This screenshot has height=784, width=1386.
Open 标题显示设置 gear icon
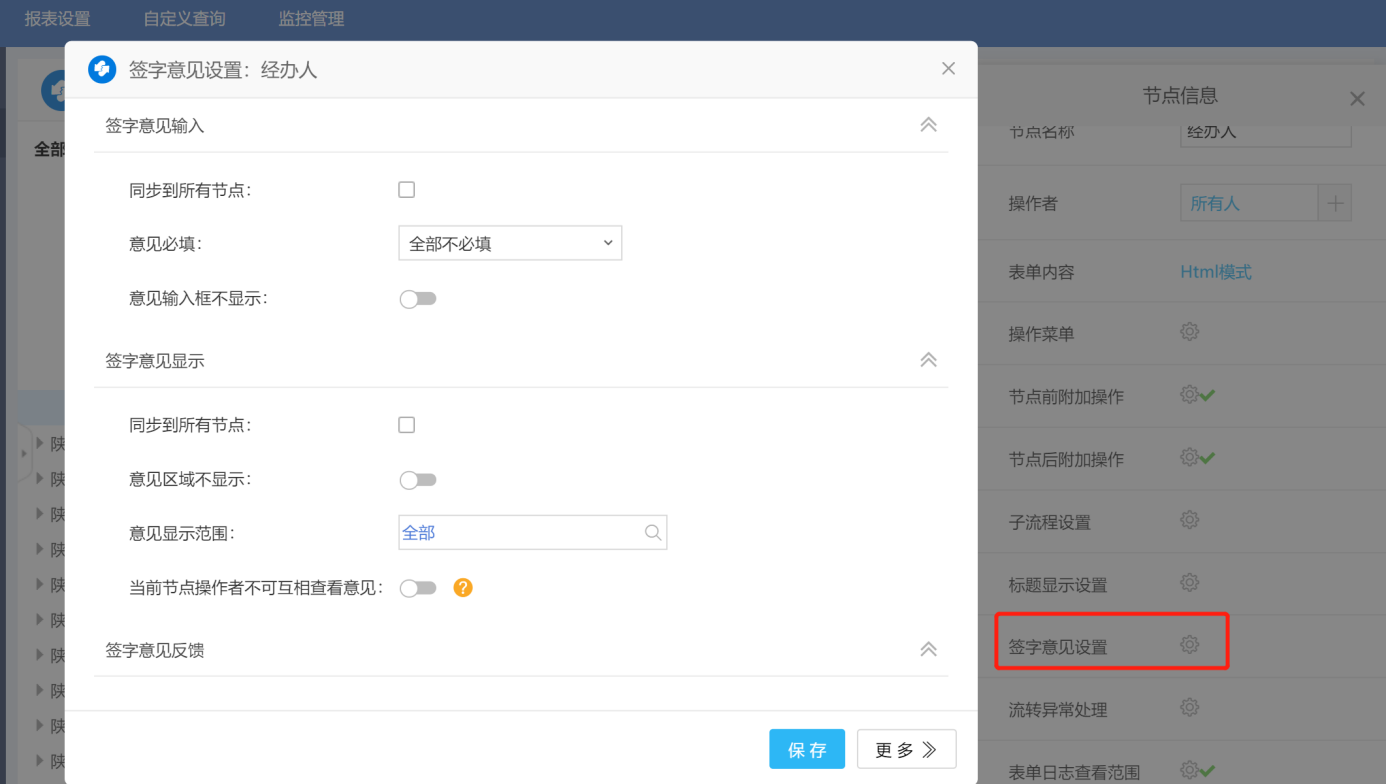pos(1189,583)
